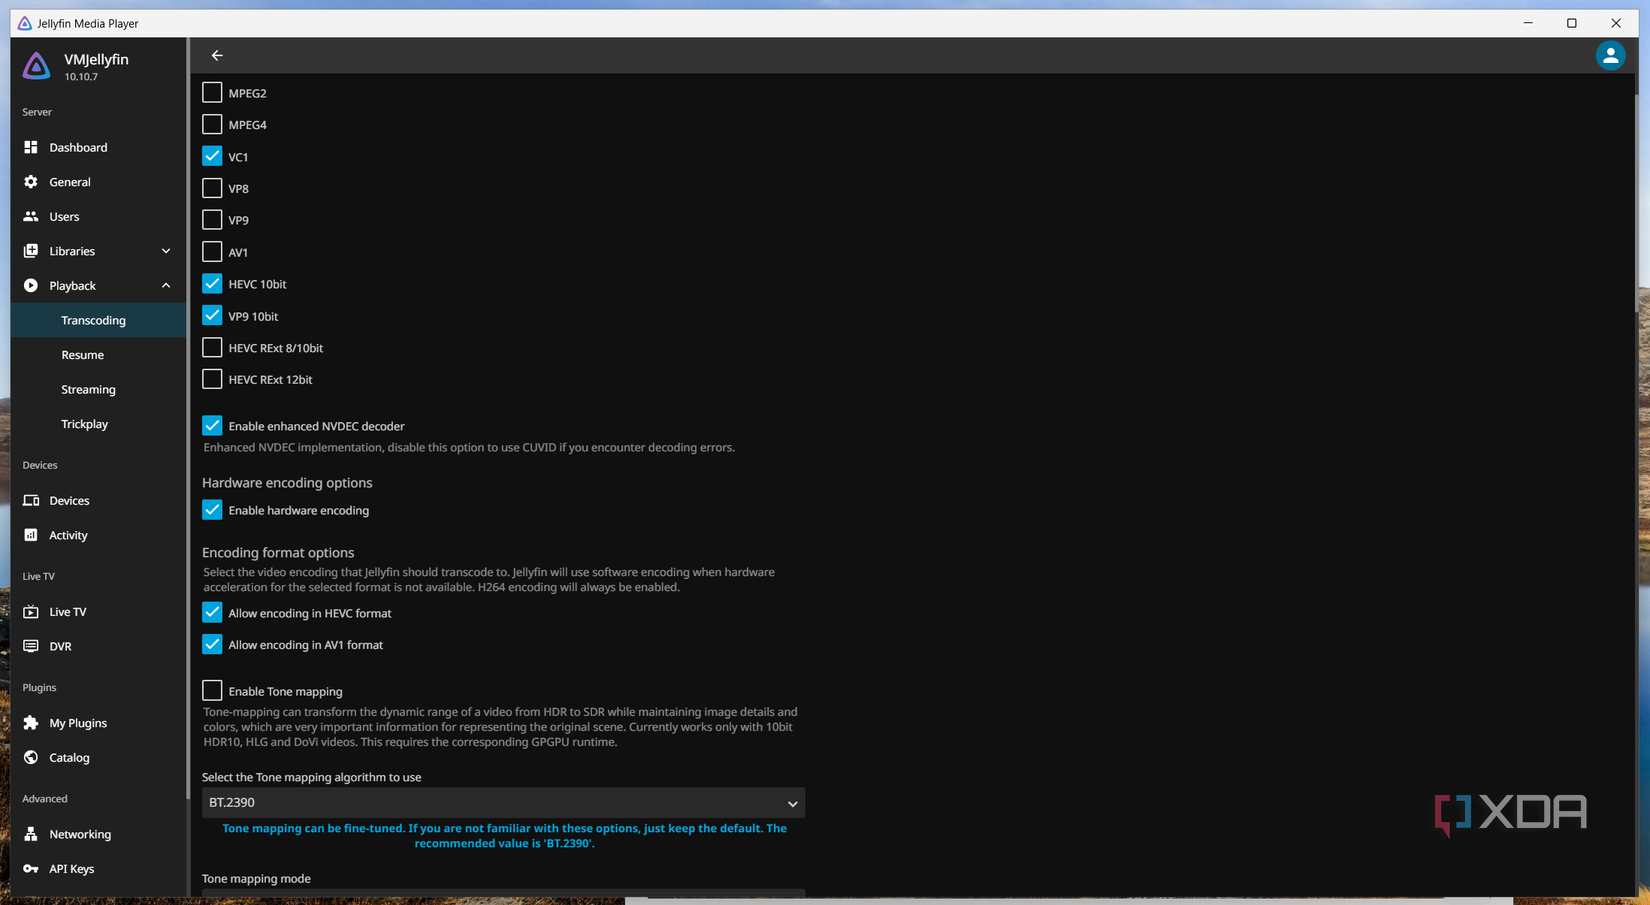Collapse the Playback section

coord(97,285)
